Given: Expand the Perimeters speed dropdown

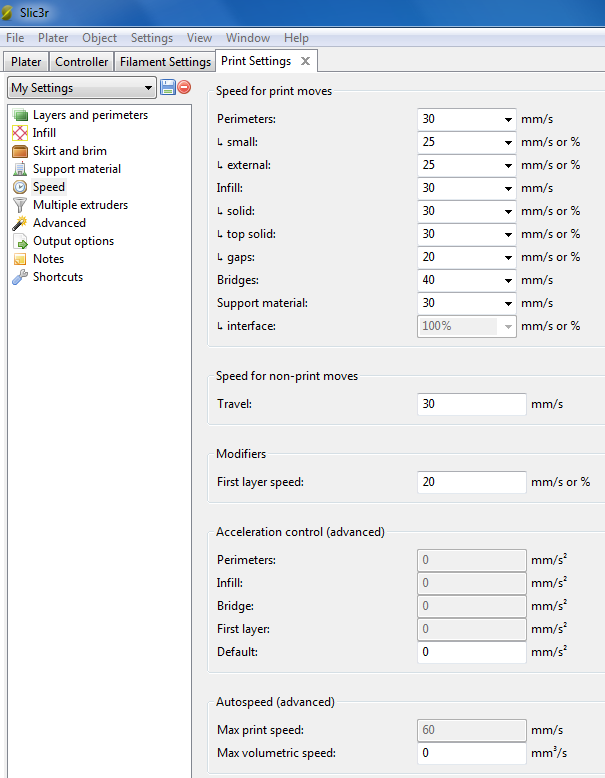Looking at the screenshot, I should click(508, 120).
